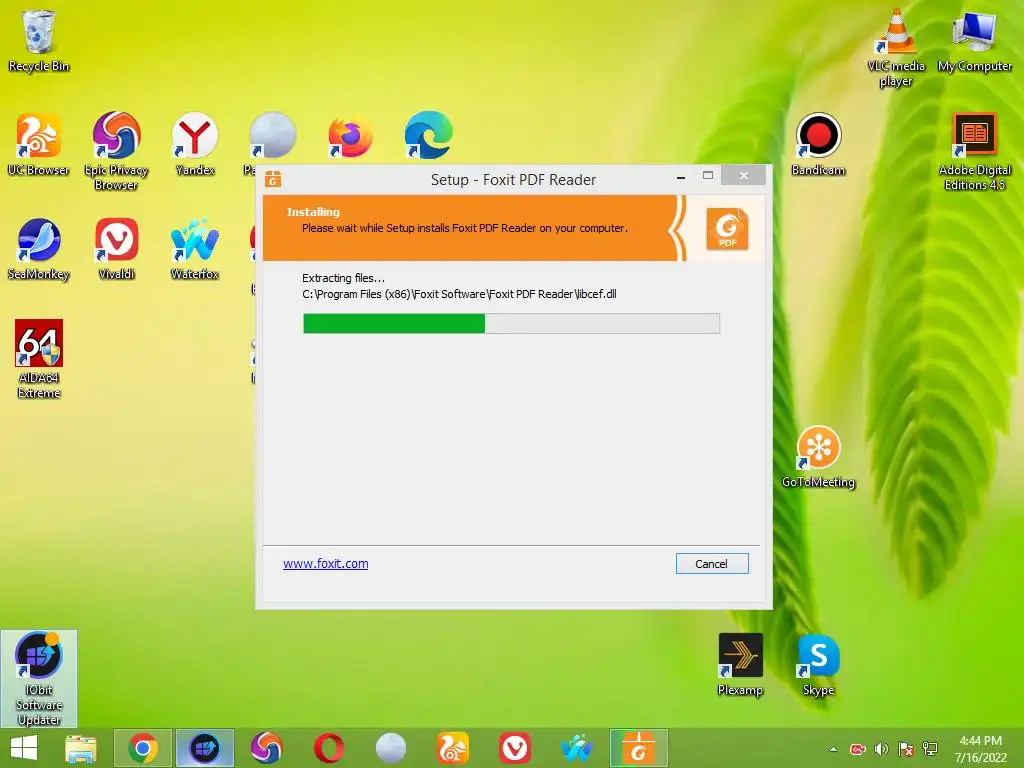The image size is (1024, 768).
Task: Select the Vivaldi desktop shortcut
Action: click(116, 249)
